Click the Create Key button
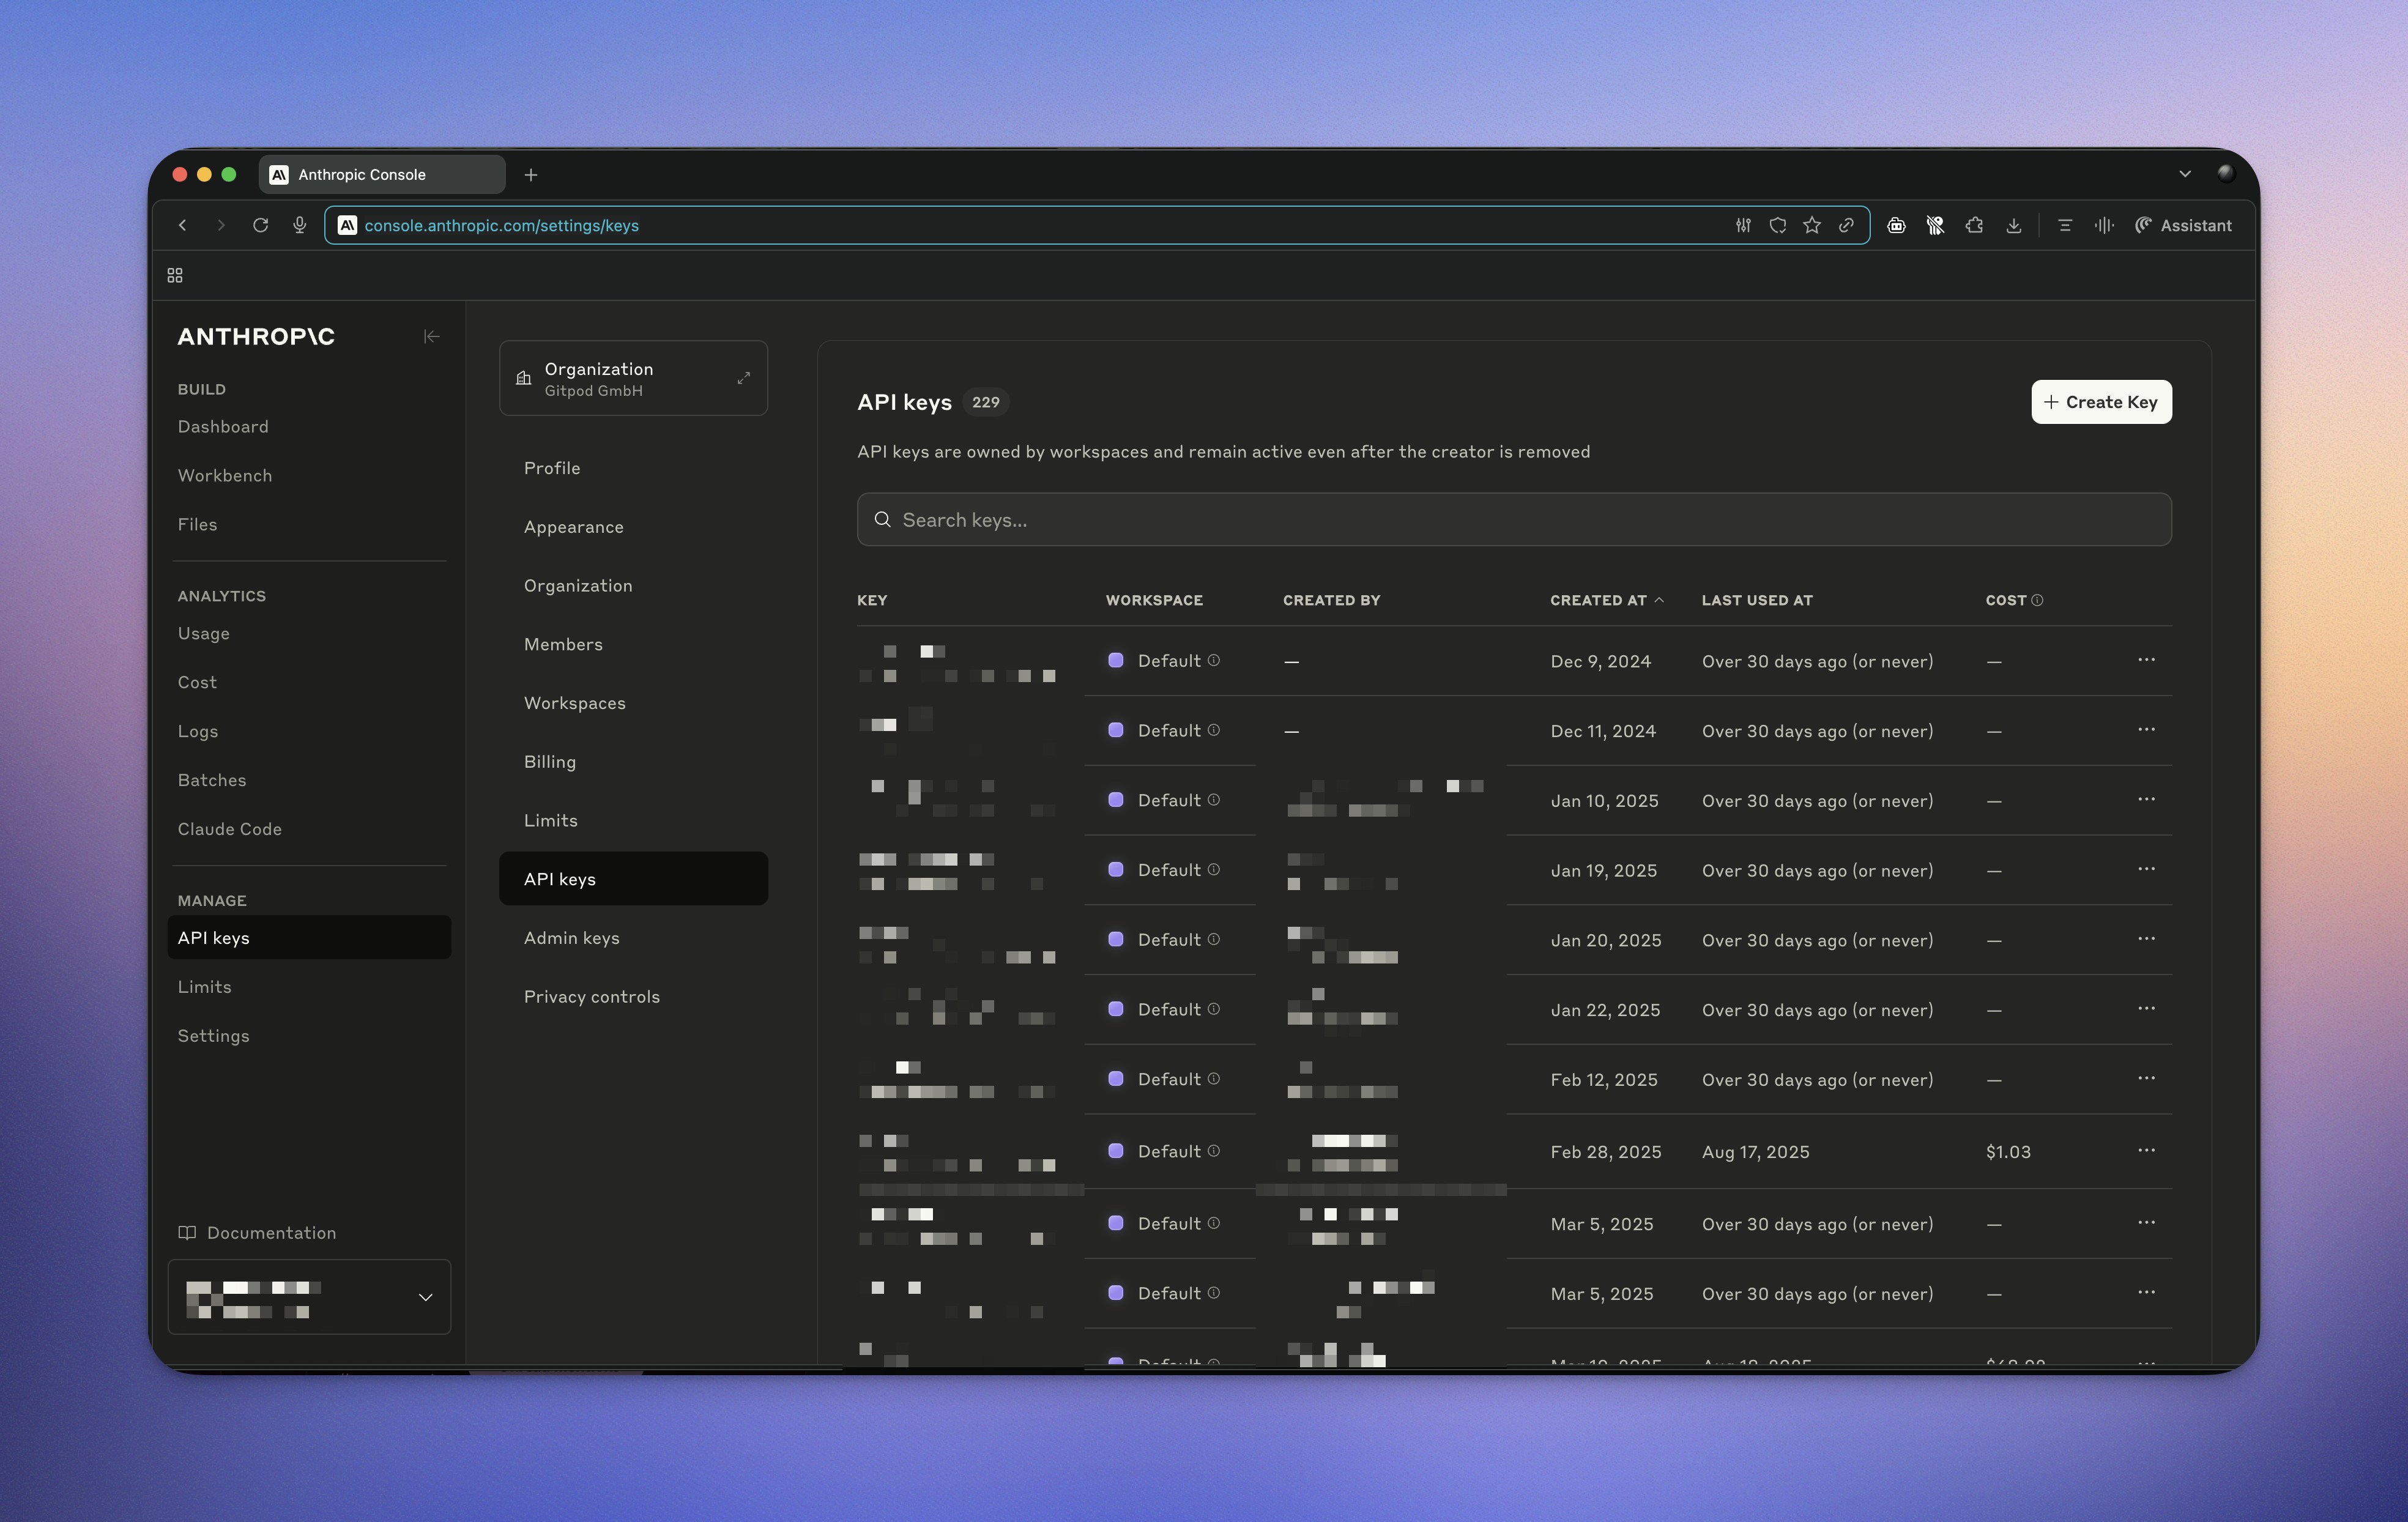 [x=2100, y=402]
